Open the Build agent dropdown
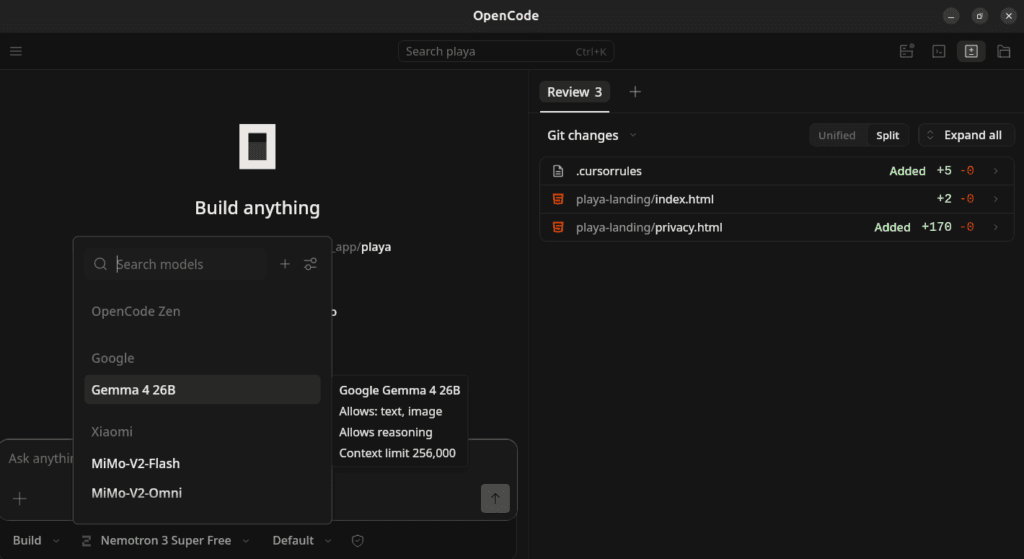This screenshot has height=559, width=1024. tap(36, 541)
